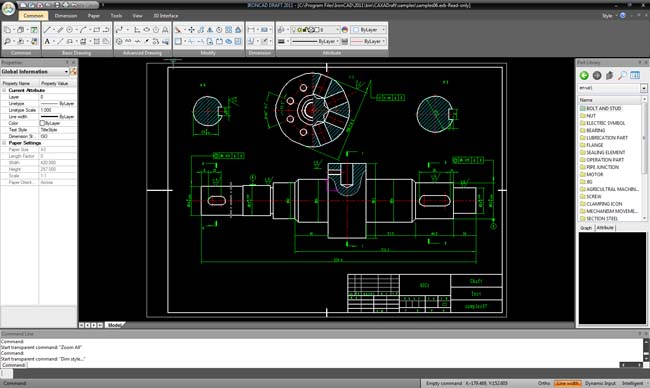Collapse the Current Attribute section
Image resolution: width=650 pixels, height=388 pixels.
[x=4, y=90]
